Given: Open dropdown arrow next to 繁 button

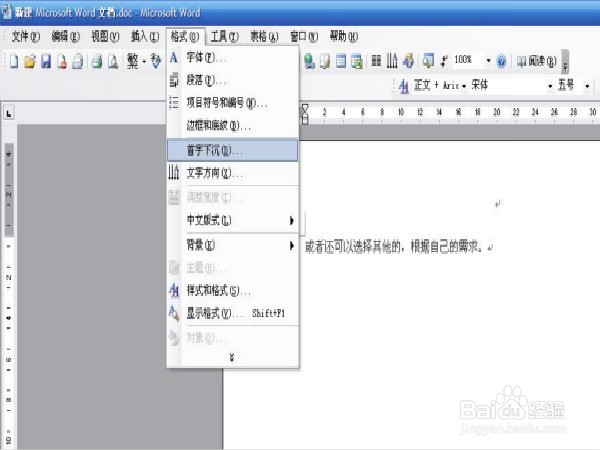Looking at the screenshot, I should click(144, 61).
